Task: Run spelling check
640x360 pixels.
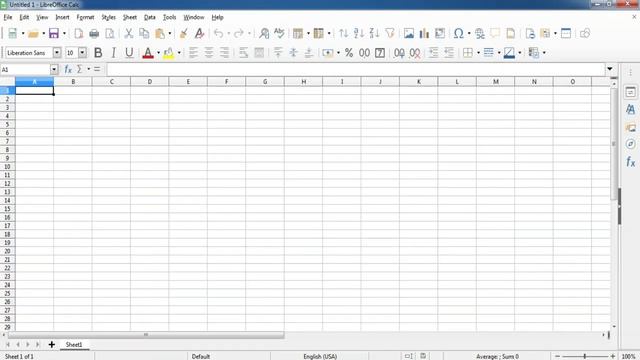Action: coord(279,33)
